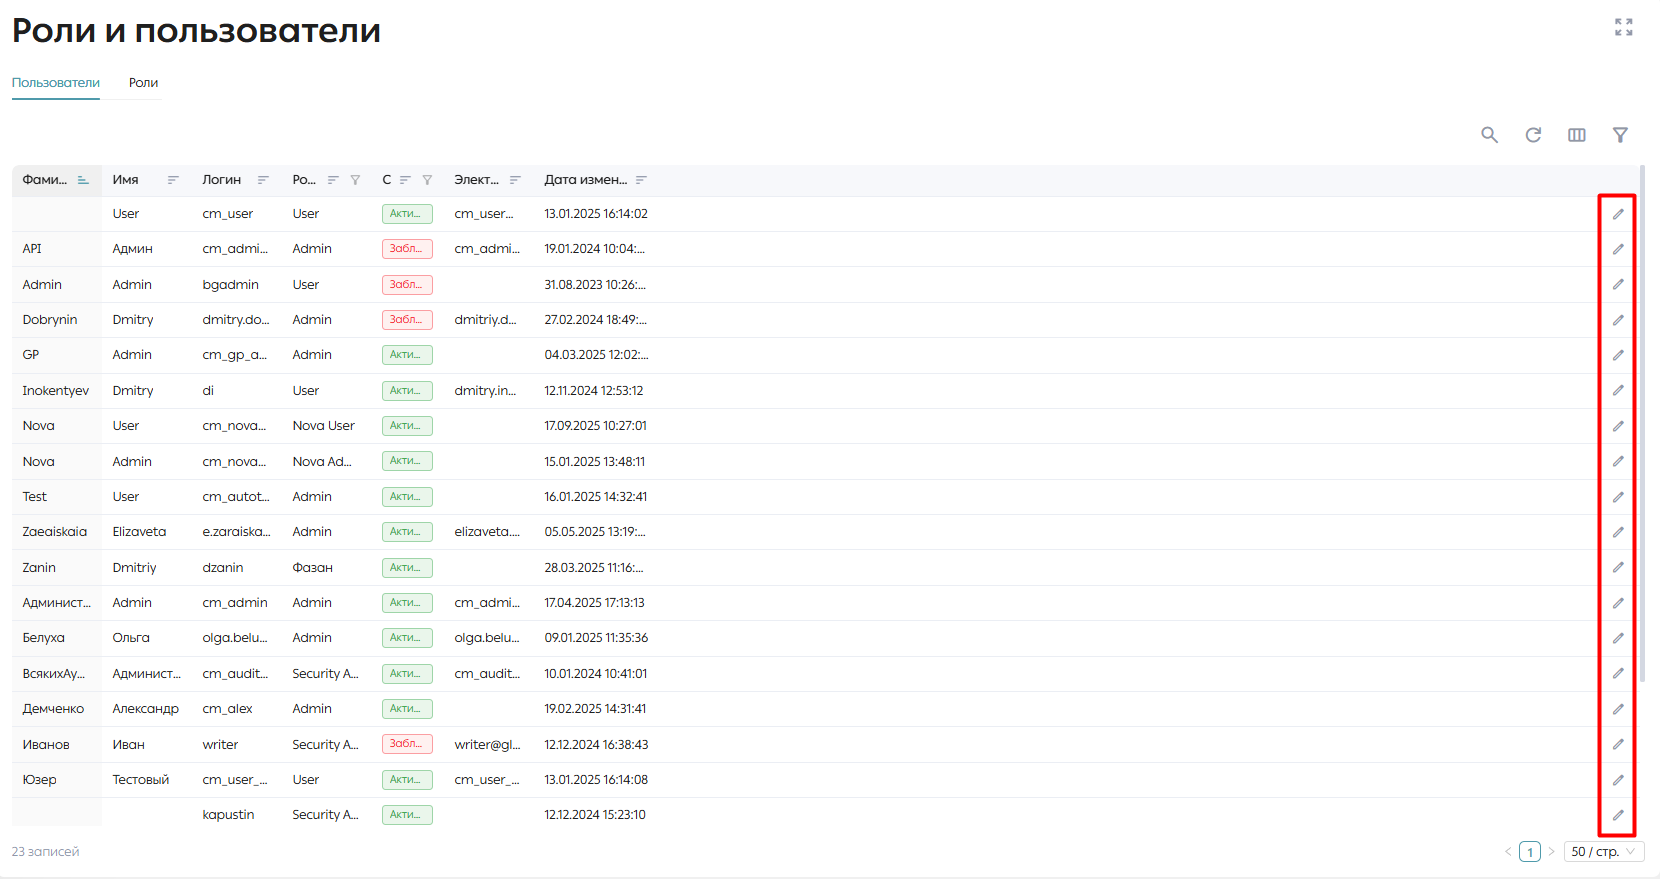
Task: Edit the Dobrynin Dmitry user row
Action: tap(1618, 320)
